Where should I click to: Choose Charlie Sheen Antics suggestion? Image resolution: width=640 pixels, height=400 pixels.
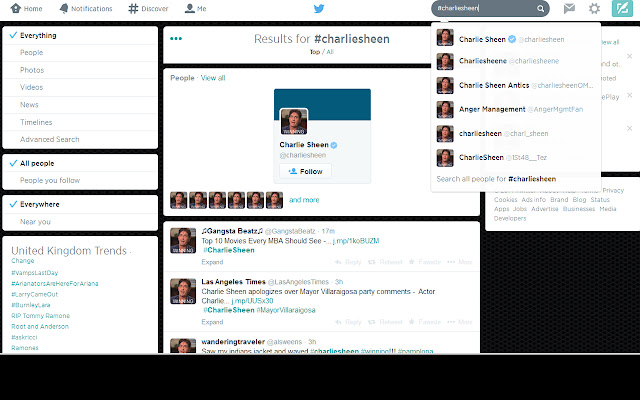pyautogui.click(x=516, y=85)
